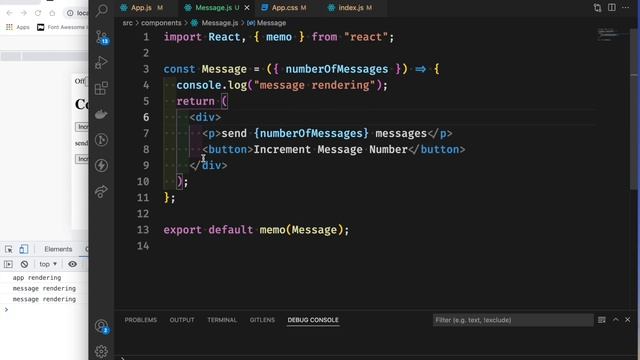Click line number 13 in gutter
Screen dimensions: 640x360
pos(143,230)
